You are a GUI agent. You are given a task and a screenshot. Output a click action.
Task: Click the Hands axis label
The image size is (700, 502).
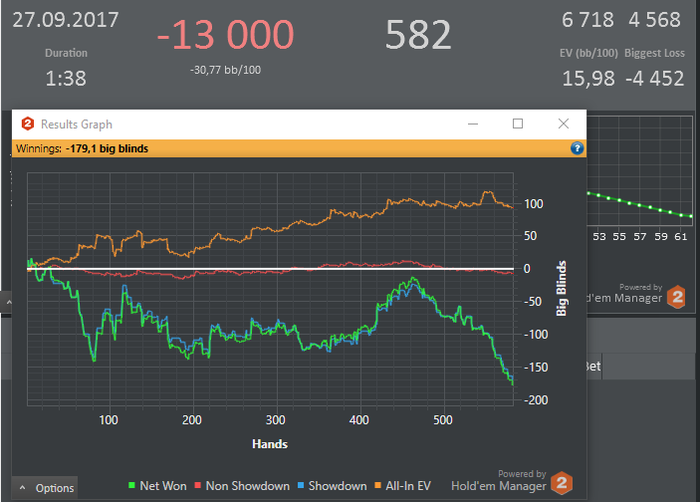(x=270, y=444)
